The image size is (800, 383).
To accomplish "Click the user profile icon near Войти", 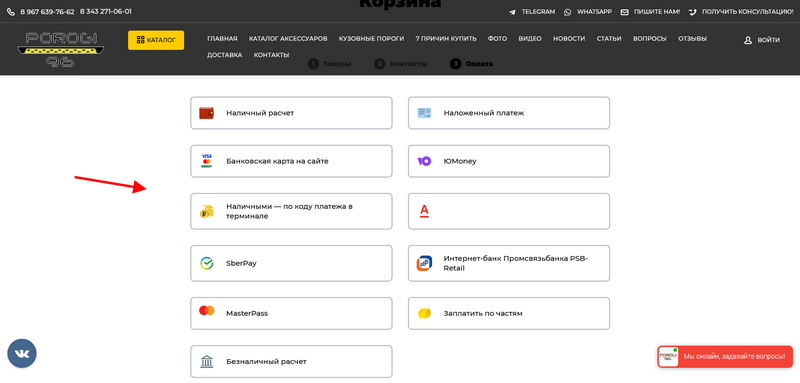I will coord(748,40).
